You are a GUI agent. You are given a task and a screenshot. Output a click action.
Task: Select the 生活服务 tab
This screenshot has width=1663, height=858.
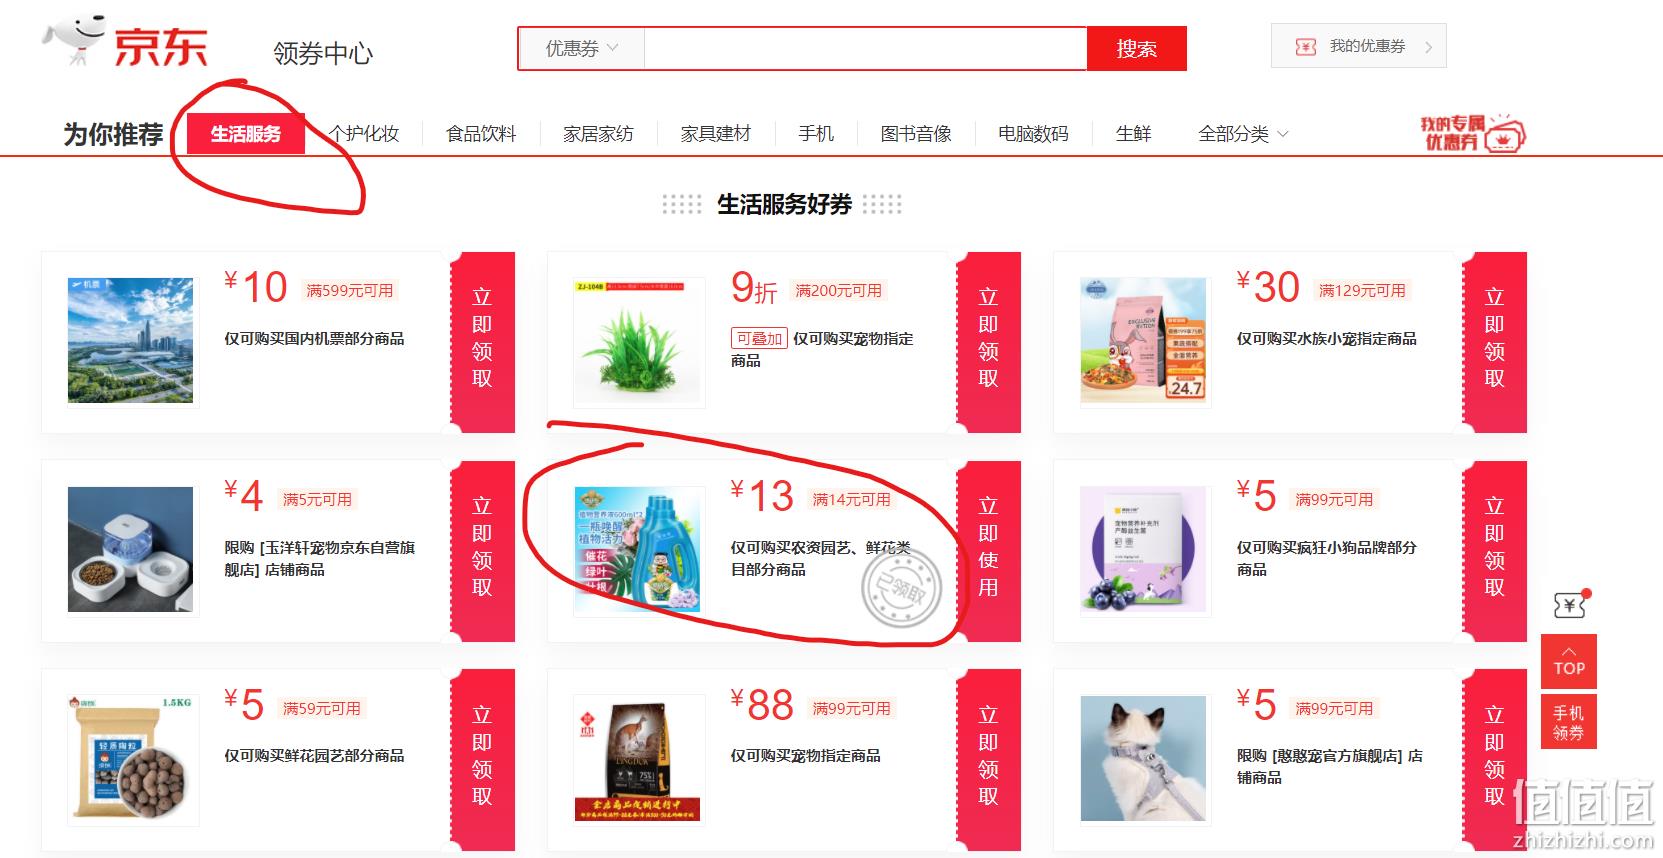246,134
